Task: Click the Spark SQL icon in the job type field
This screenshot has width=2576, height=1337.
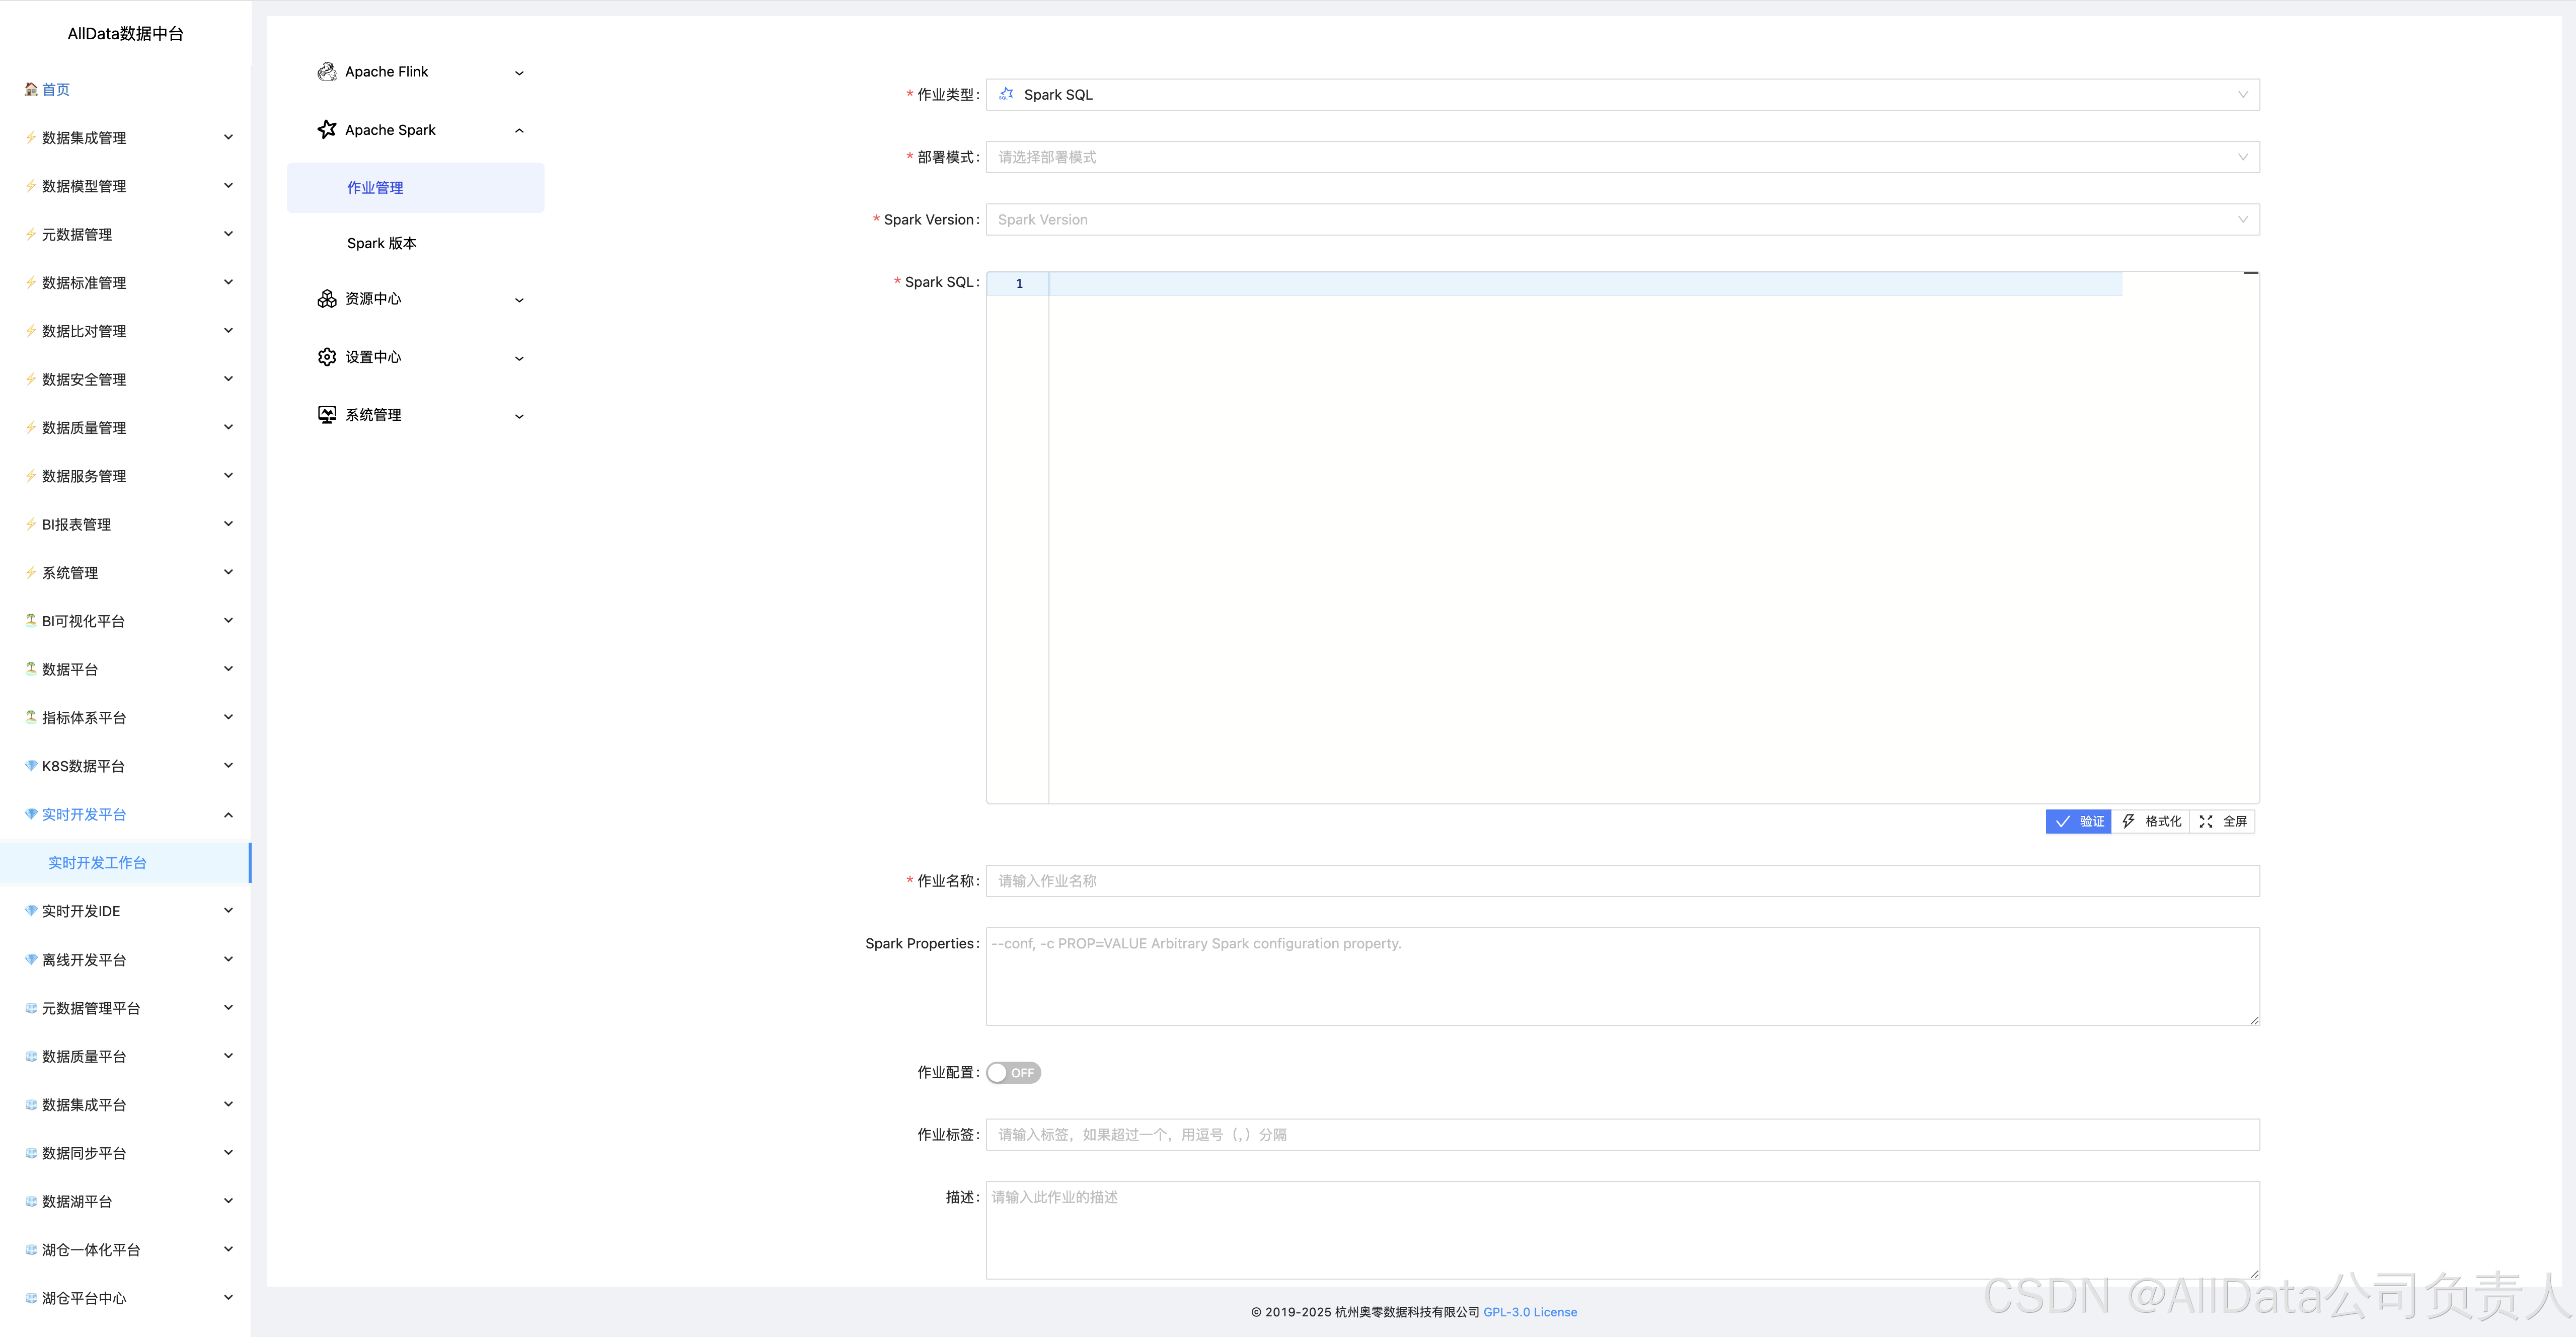Action: click(x=1007, y=94)
